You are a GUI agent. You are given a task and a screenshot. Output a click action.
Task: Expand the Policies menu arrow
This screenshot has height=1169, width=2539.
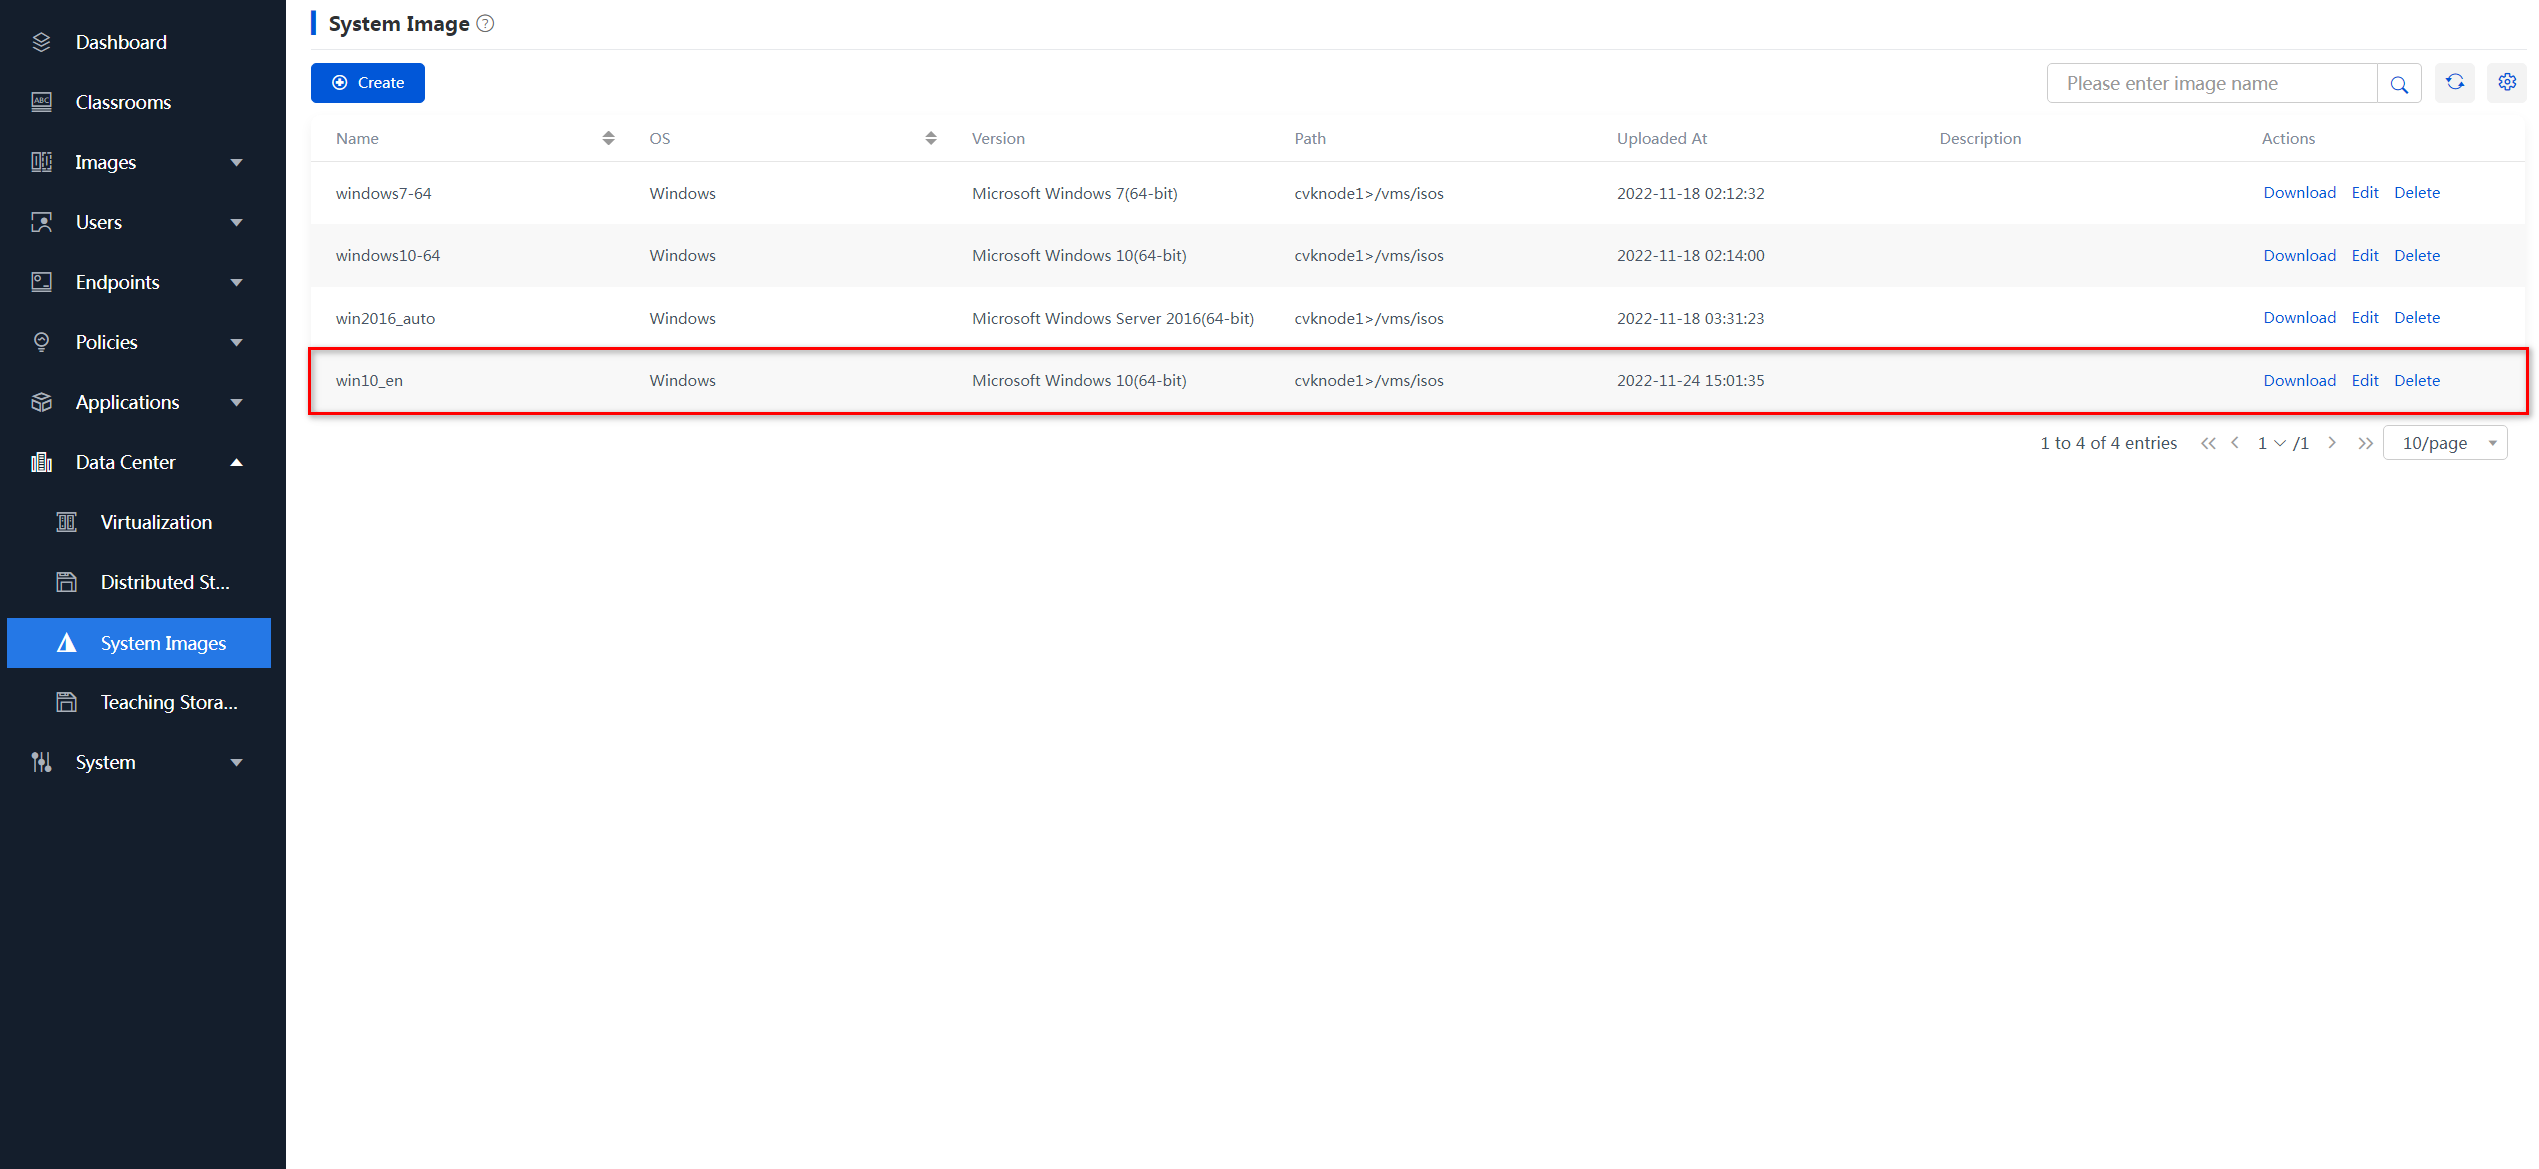coord(237,343)
